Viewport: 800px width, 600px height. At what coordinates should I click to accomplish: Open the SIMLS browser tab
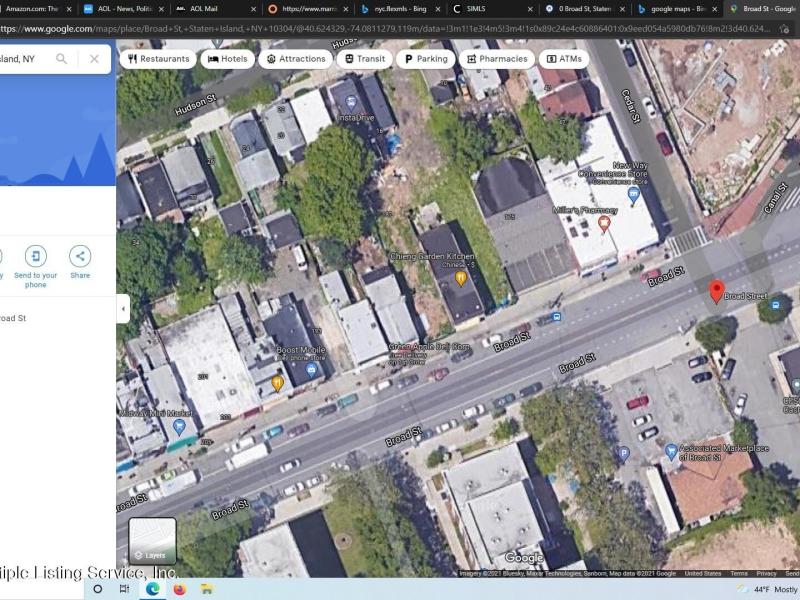tap(476, 9)
